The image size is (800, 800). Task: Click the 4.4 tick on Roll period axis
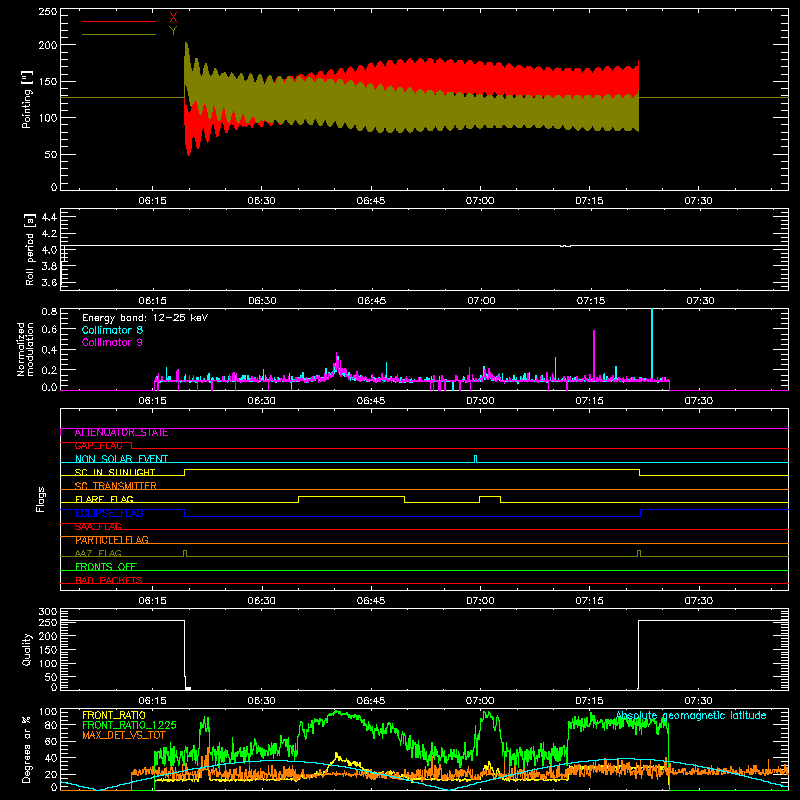48,217
